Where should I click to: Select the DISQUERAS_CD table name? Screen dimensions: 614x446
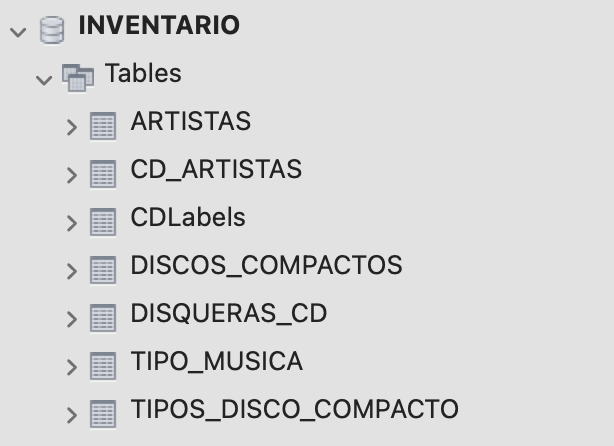pos(228,313)
